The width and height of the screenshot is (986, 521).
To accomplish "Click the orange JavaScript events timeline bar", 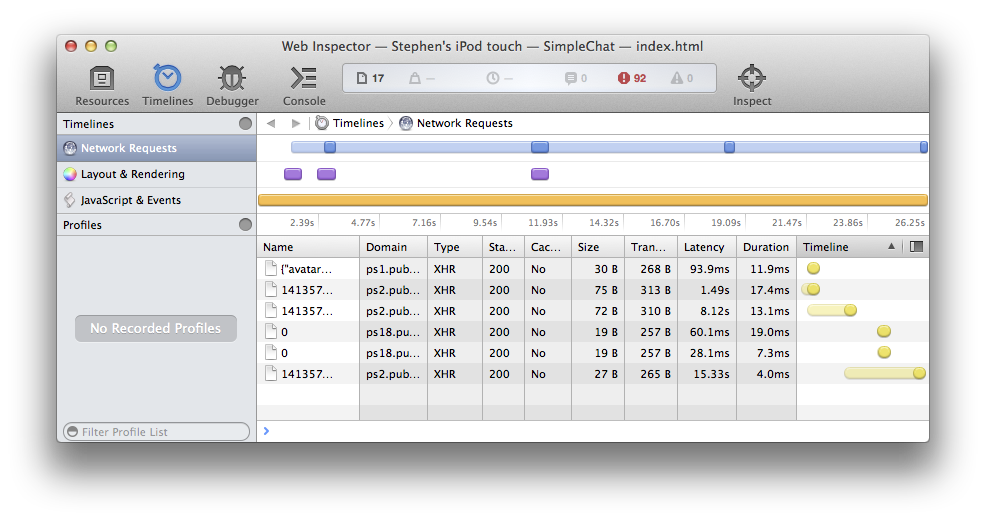I will [592, 200].
